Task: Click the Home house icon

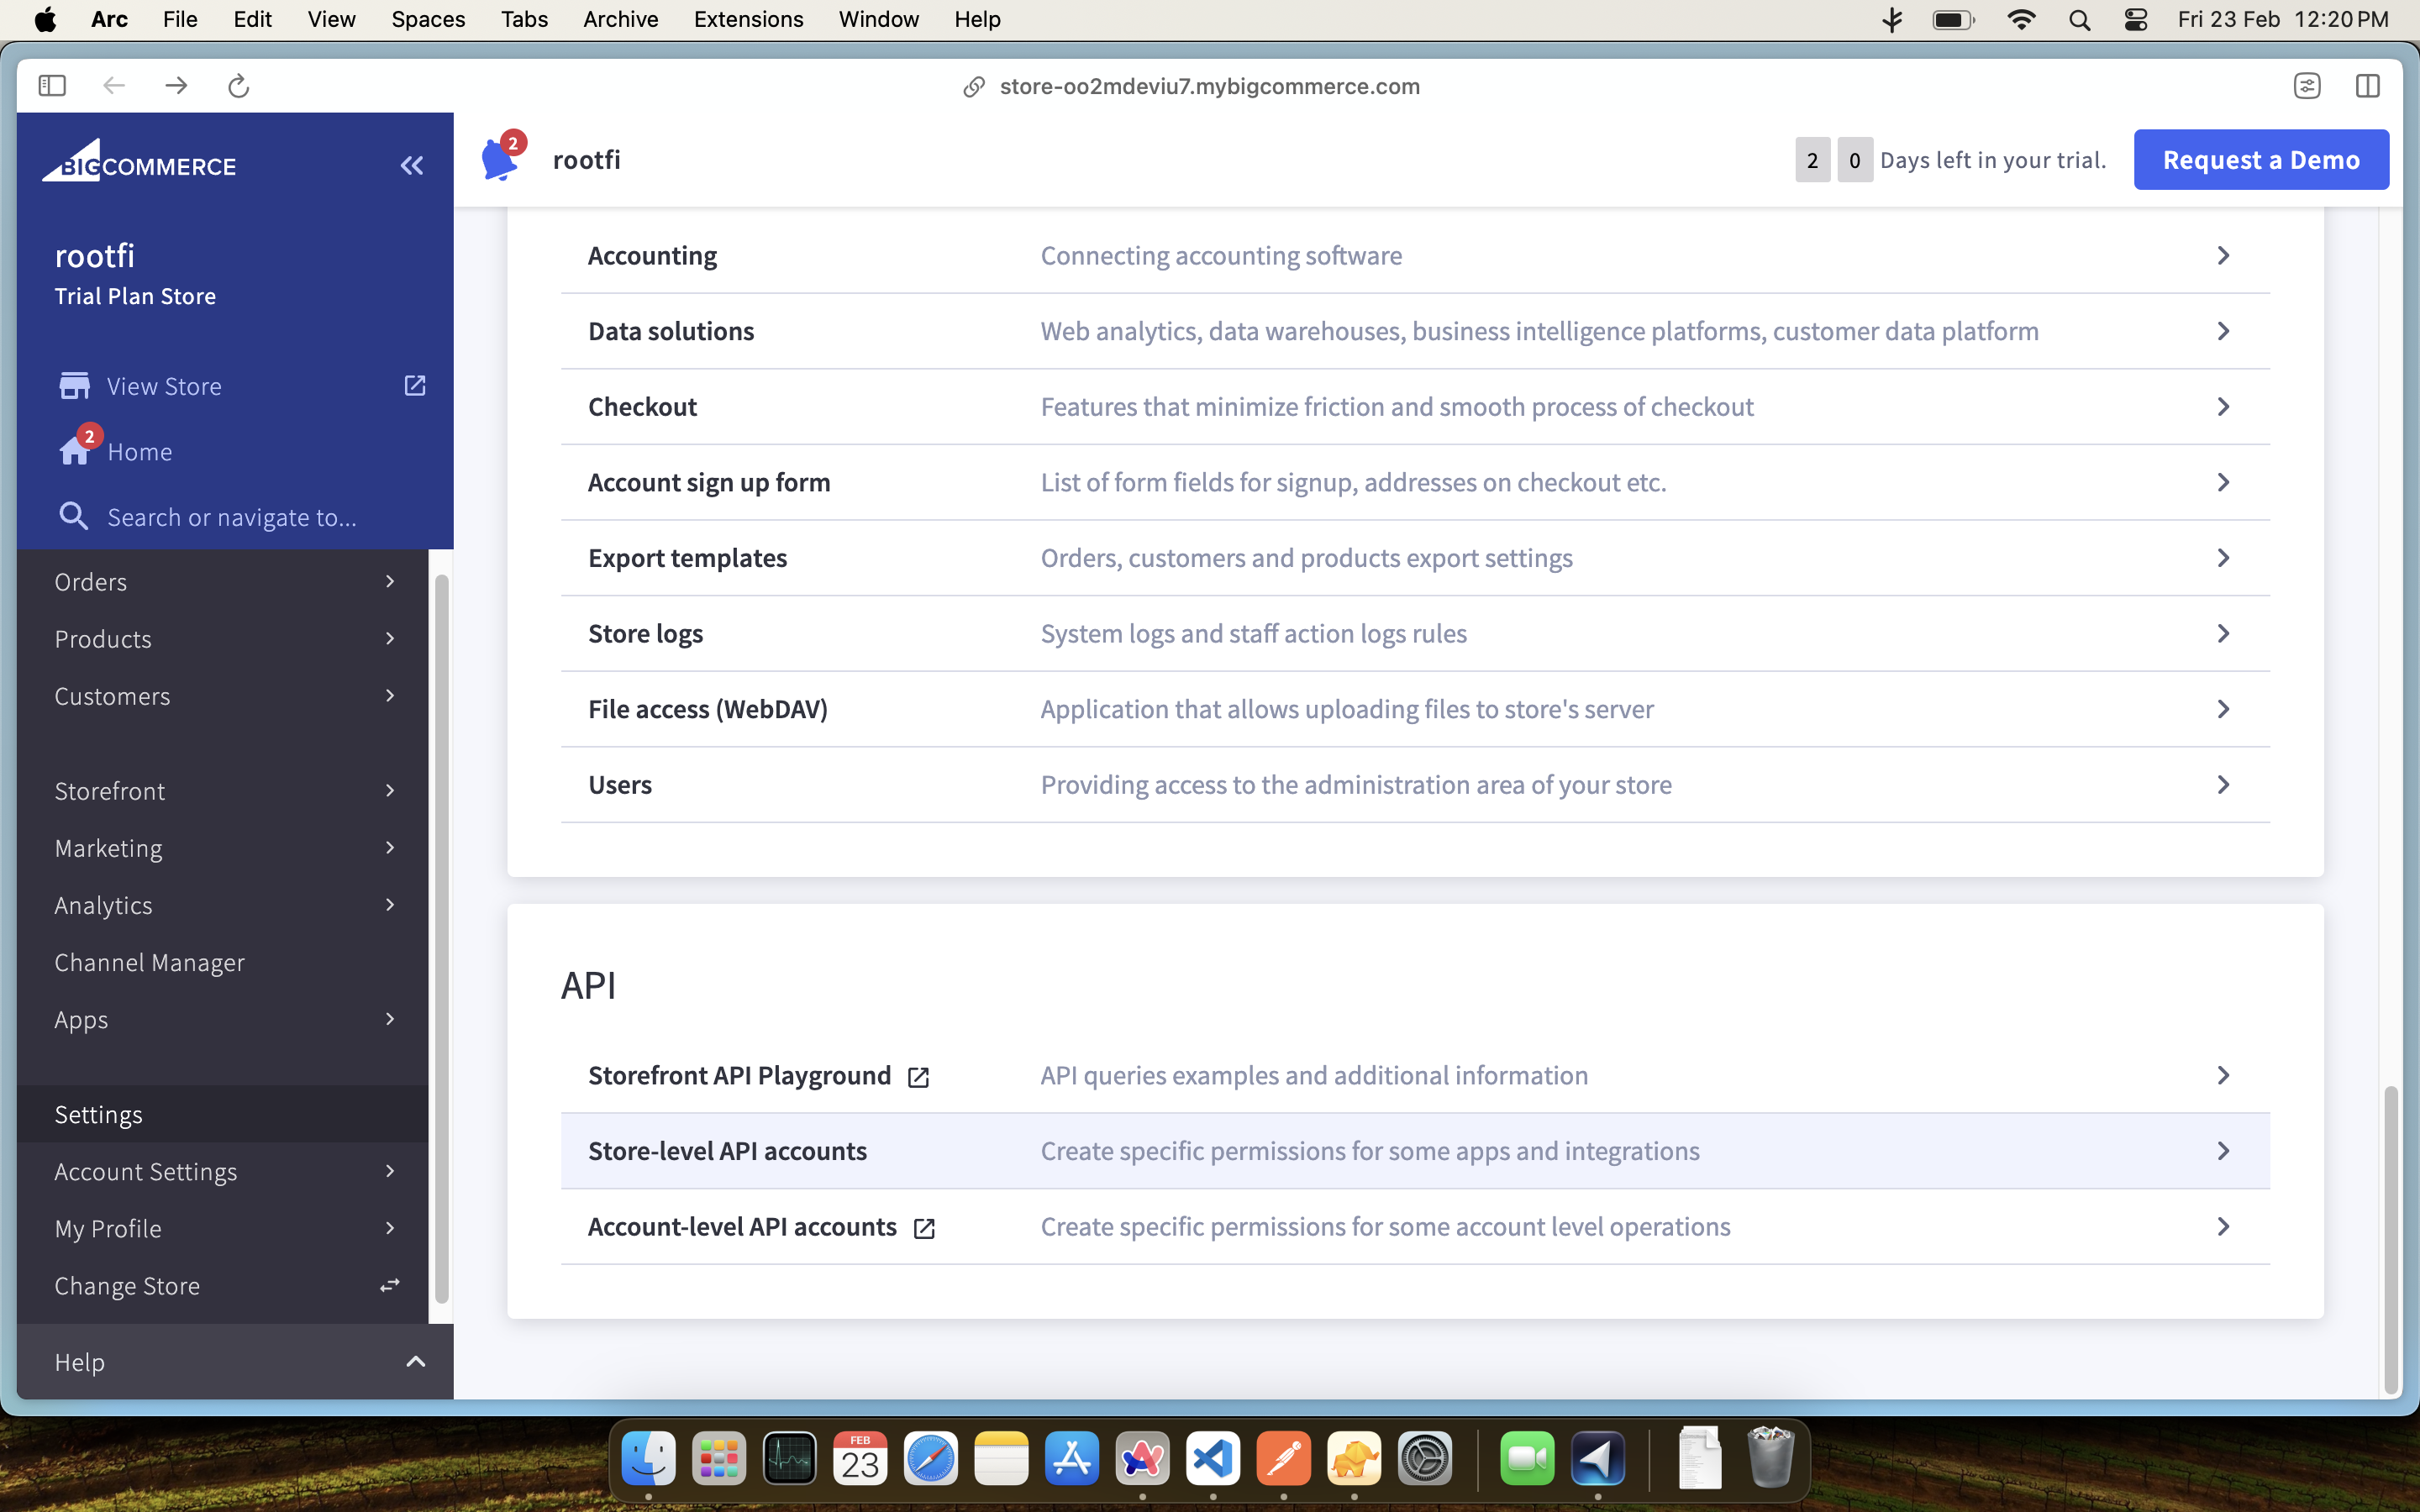Action: (x=74, y=452)
